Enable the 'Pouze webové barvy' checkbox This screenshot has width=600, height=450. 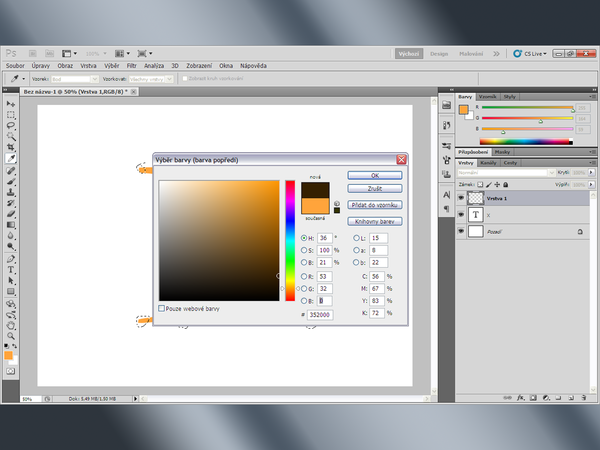tap(162, 309)
